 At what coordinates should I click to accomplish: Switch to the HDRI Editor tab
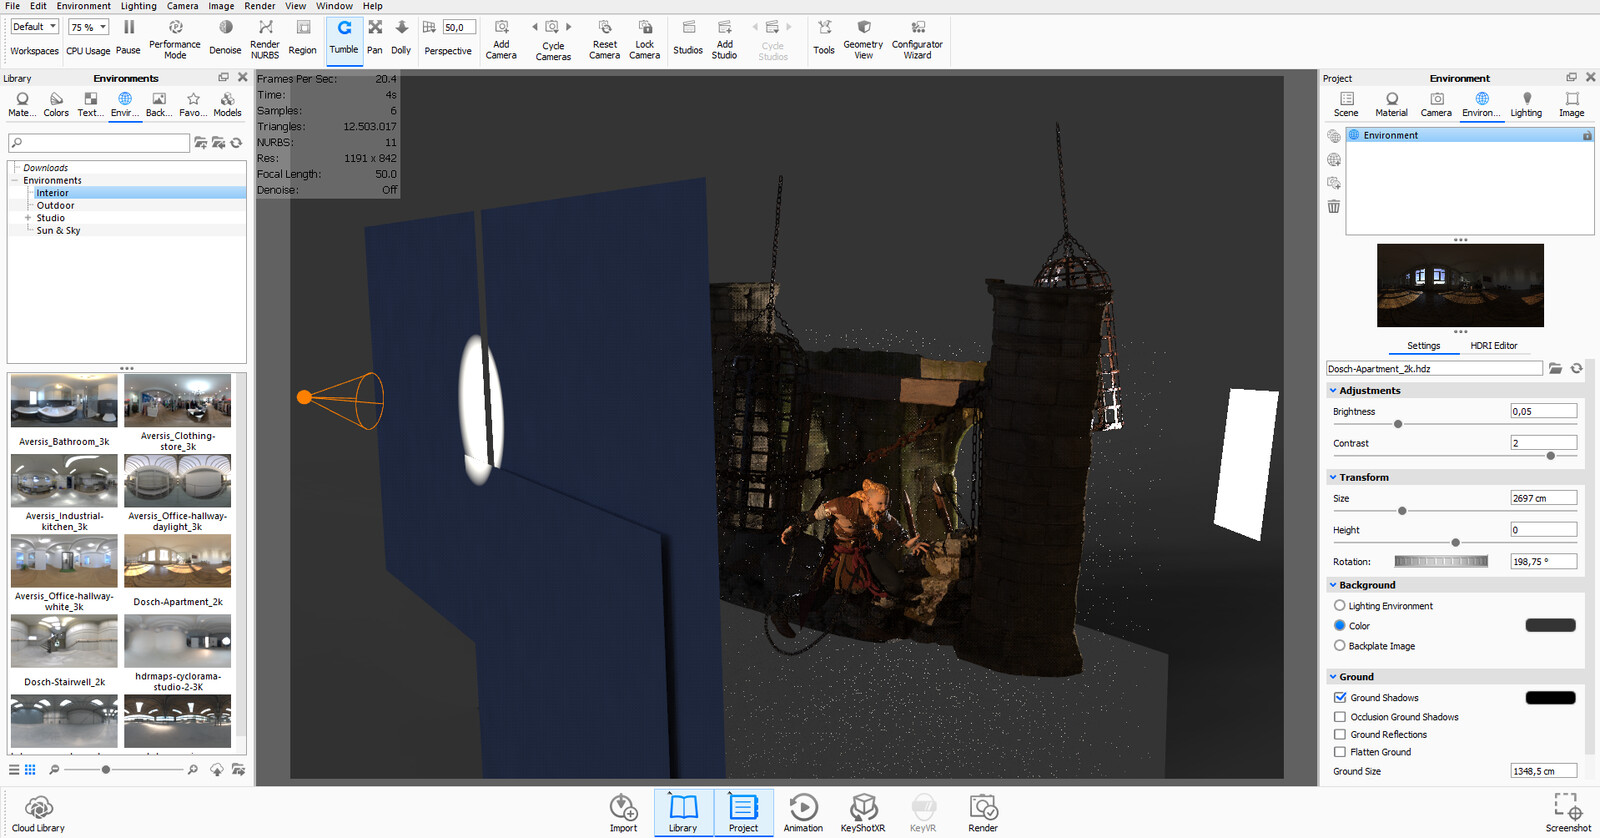tap(1494, 346)
